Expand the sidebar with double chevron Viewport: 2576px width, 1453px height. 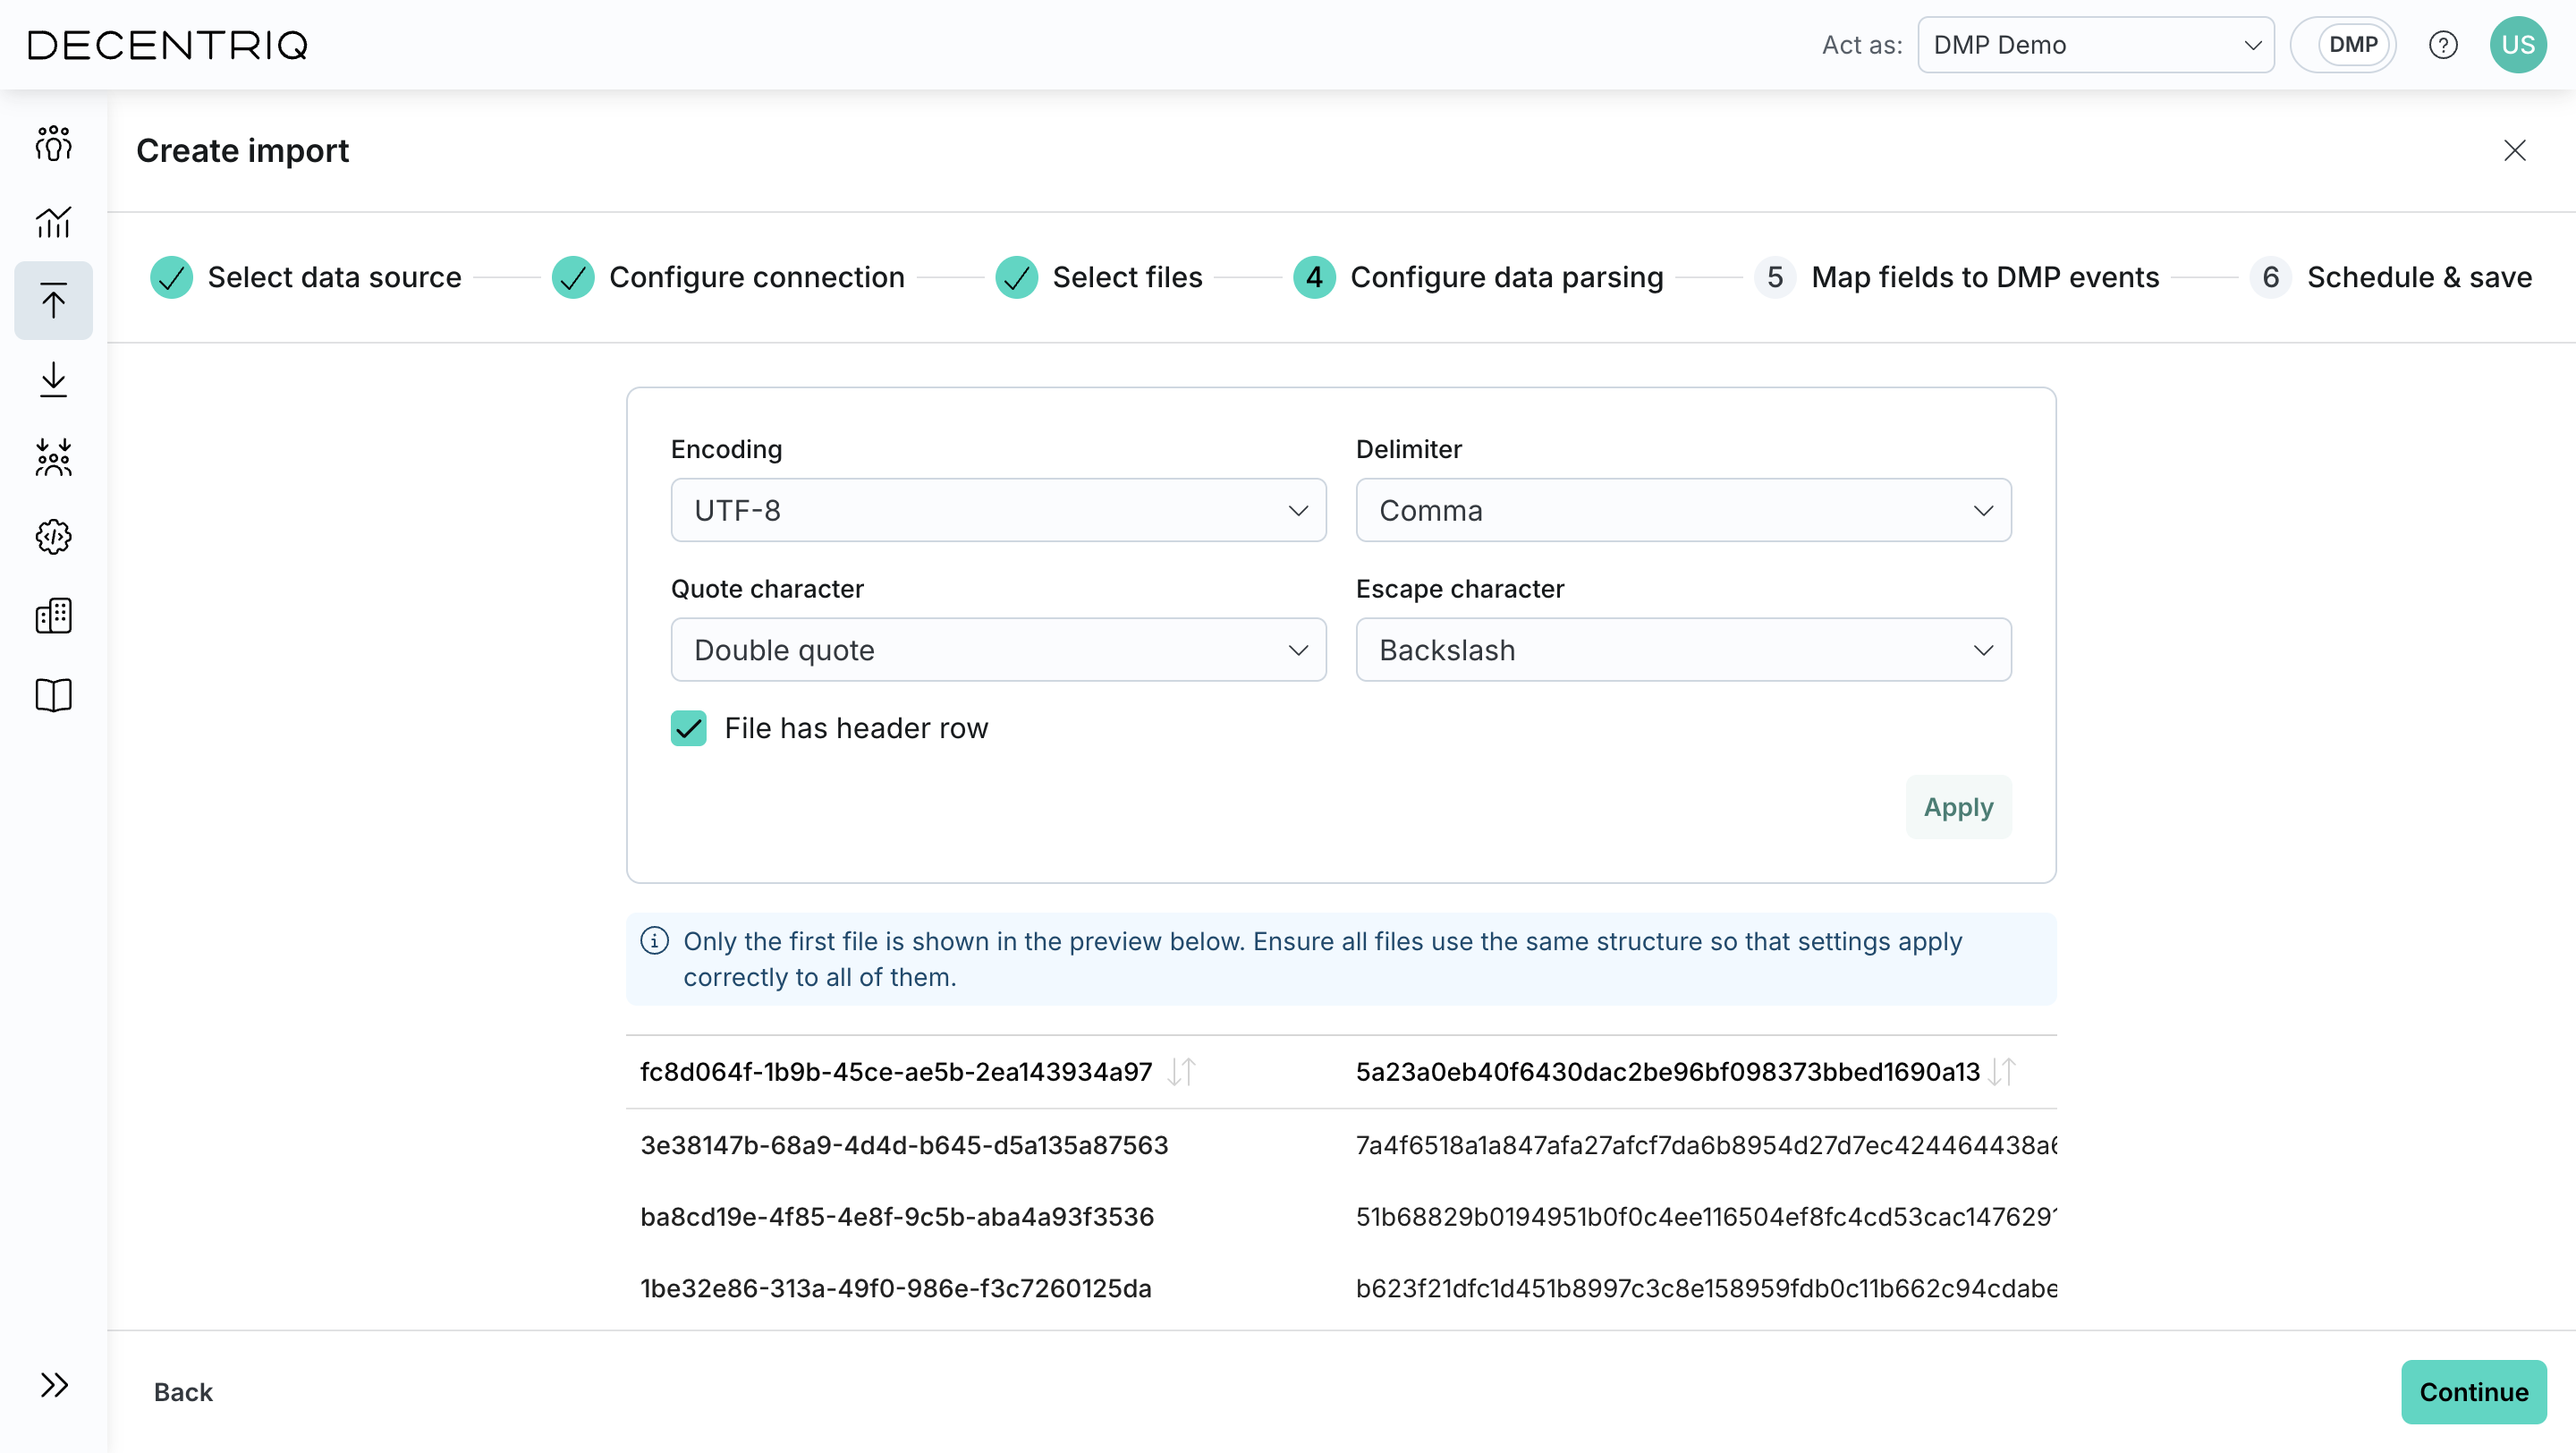(x=53, y=1385)
